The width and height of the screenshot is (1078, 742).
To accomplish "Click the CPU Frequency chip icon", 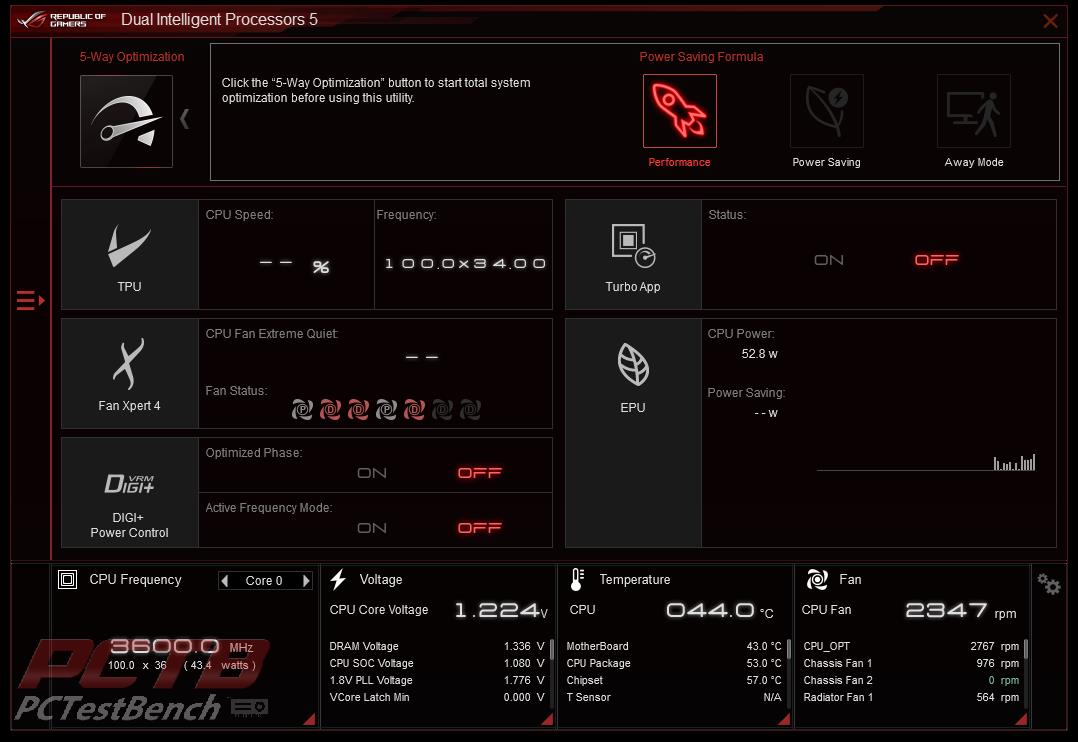I will point(67,580).
